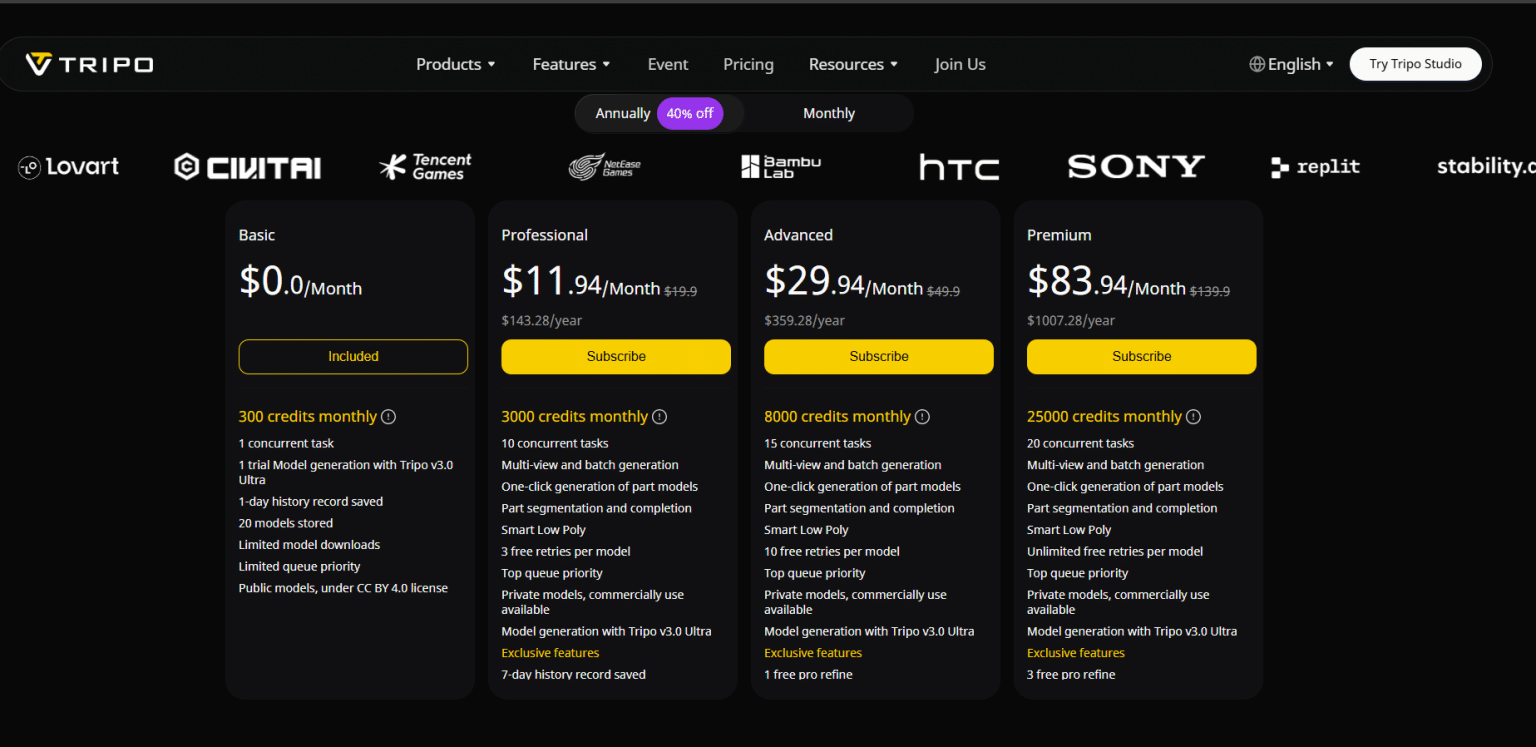Click '20 models stored' in Basic plan

286,523
